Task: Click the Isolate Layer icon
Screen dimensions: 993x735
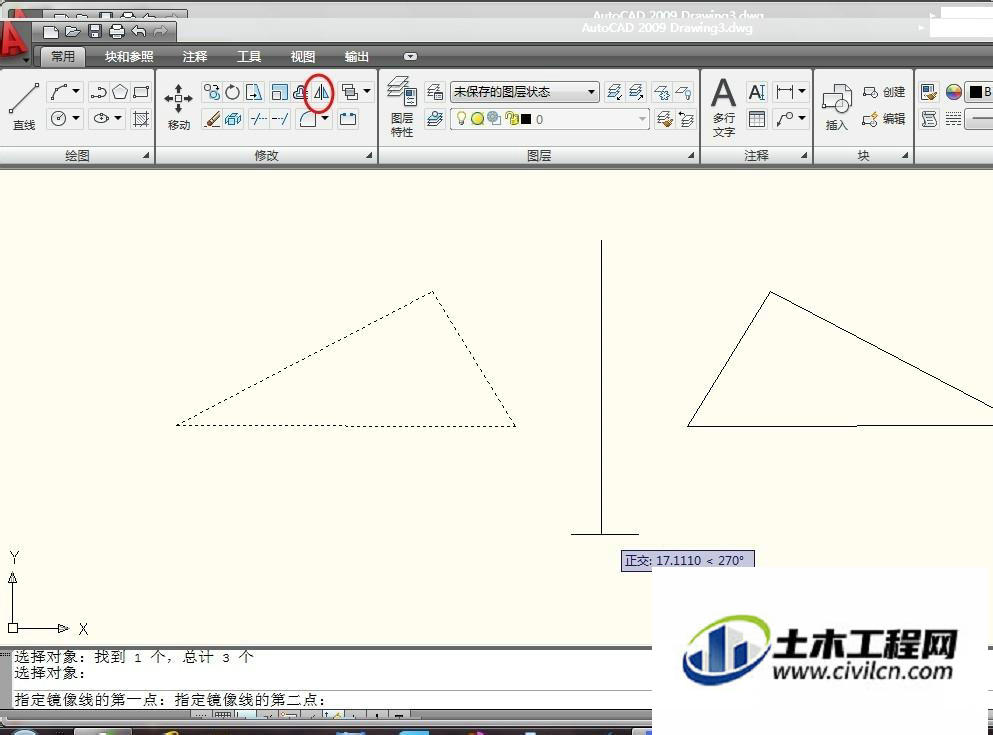Action: [614, 92]
